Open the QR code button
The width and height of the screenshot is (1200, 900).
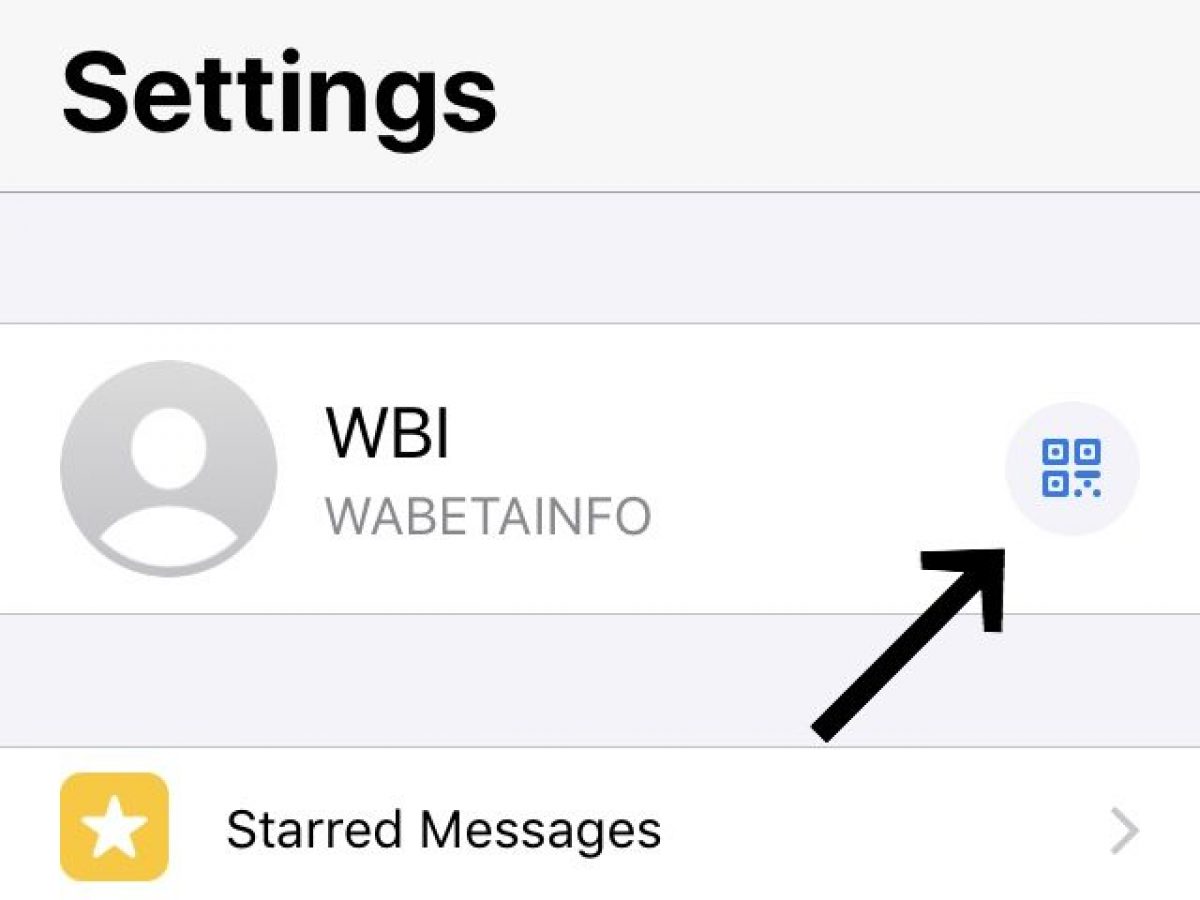pyautogui.click(x=1072, y=468)
